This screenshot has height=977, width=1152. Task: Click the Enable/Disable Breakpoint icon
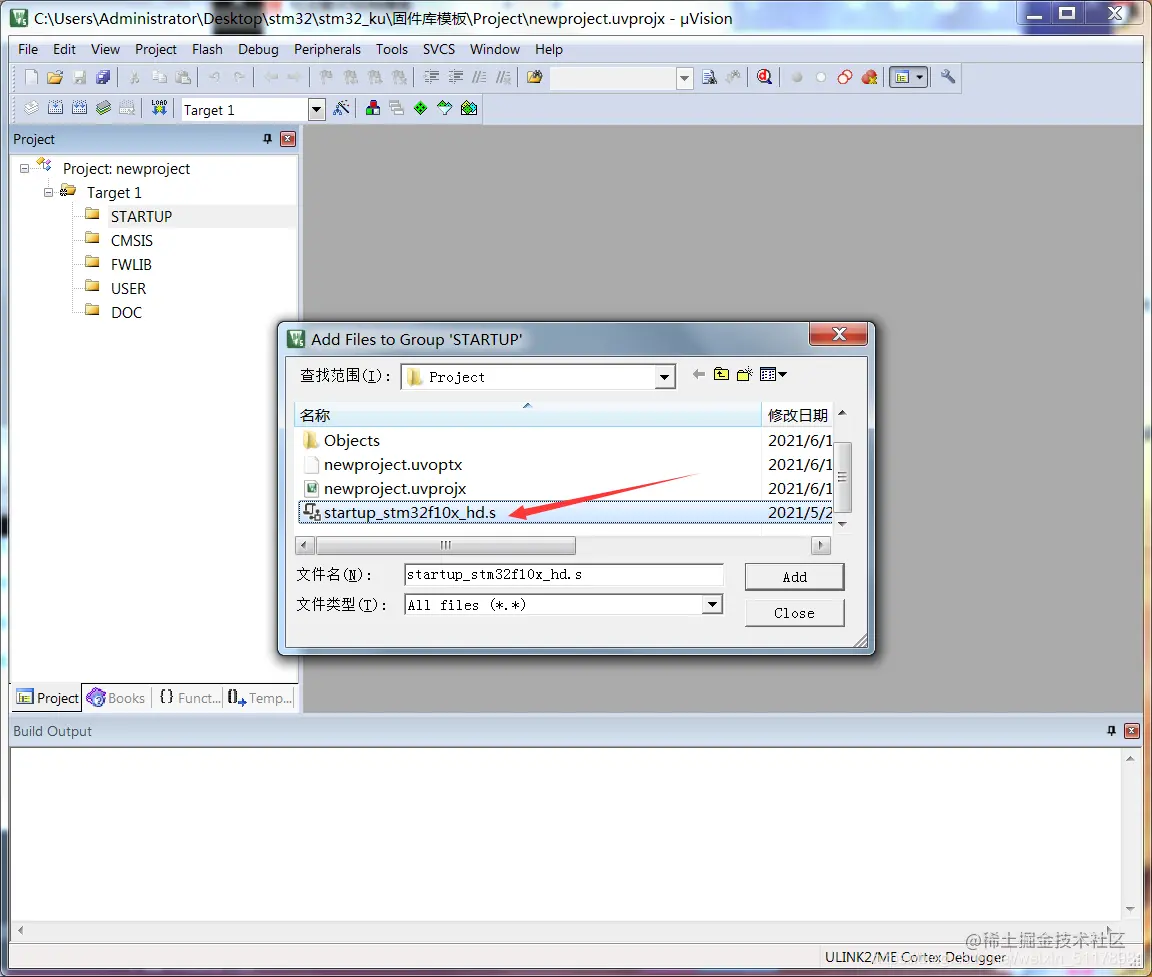tap(821, 77)
